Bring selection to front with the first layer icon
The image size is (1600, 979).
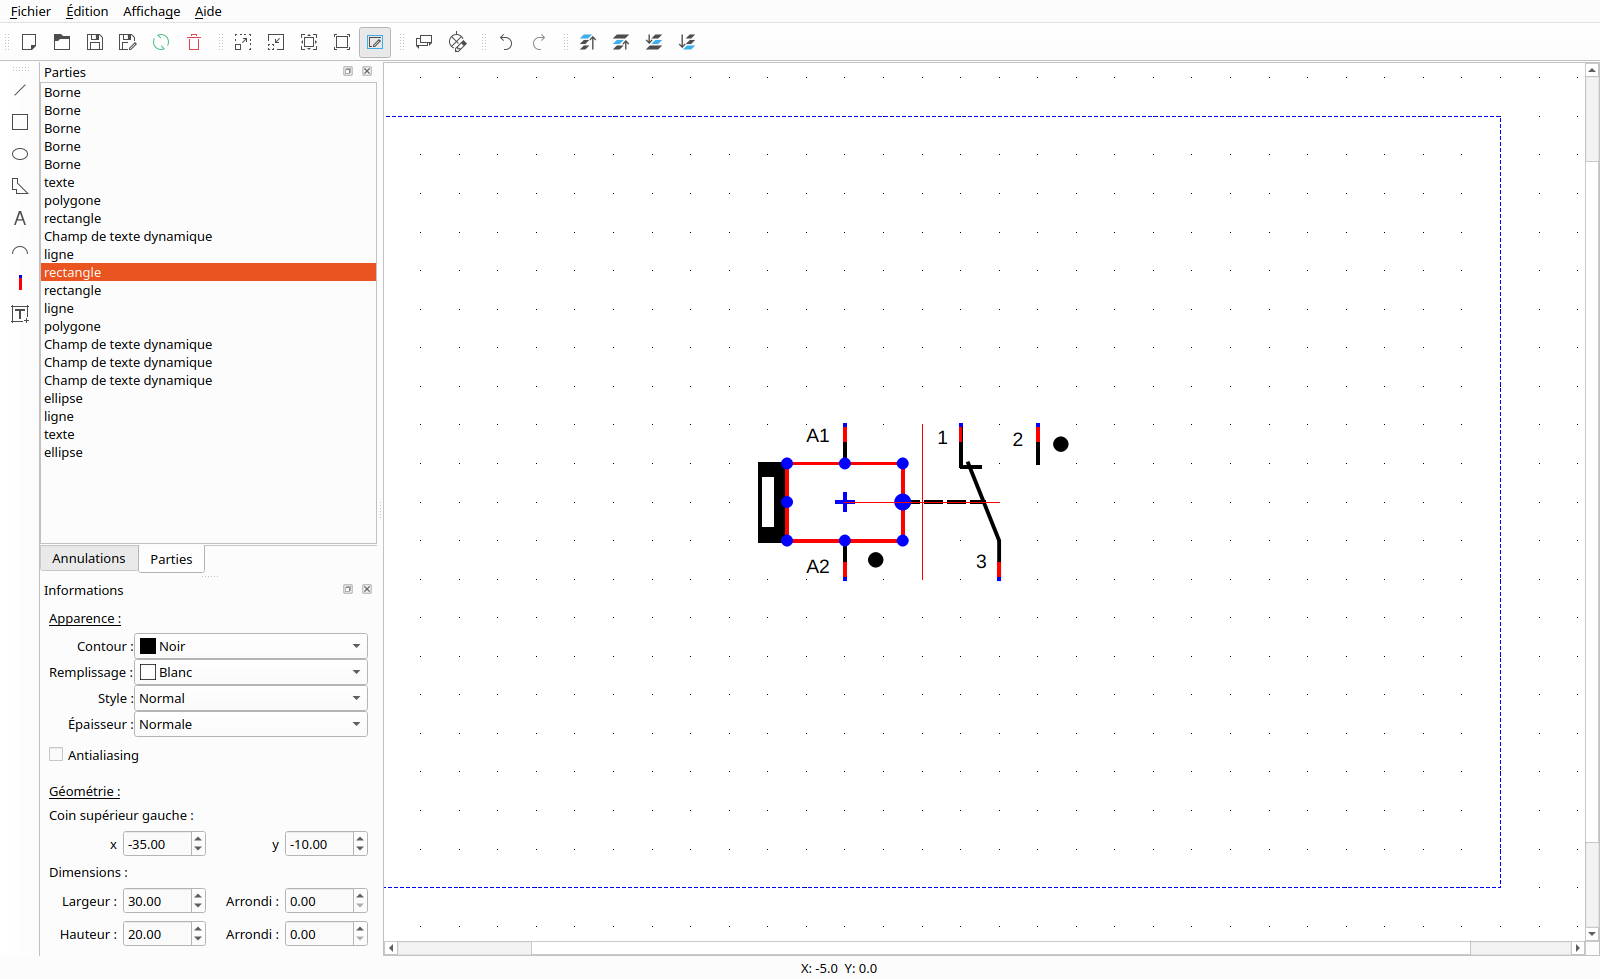pyautogui.click(x=588, y=42)
